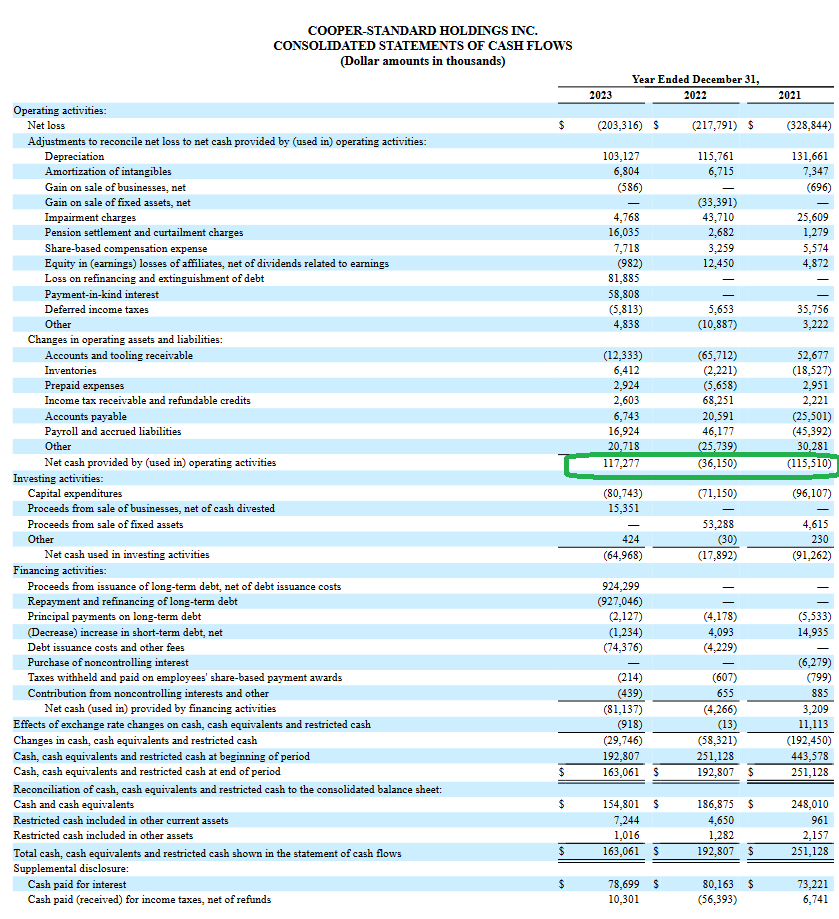Click "Proceeds from sale of businesses, net of cash divested"
Screen dimensions: 839x919
point(151,508)
